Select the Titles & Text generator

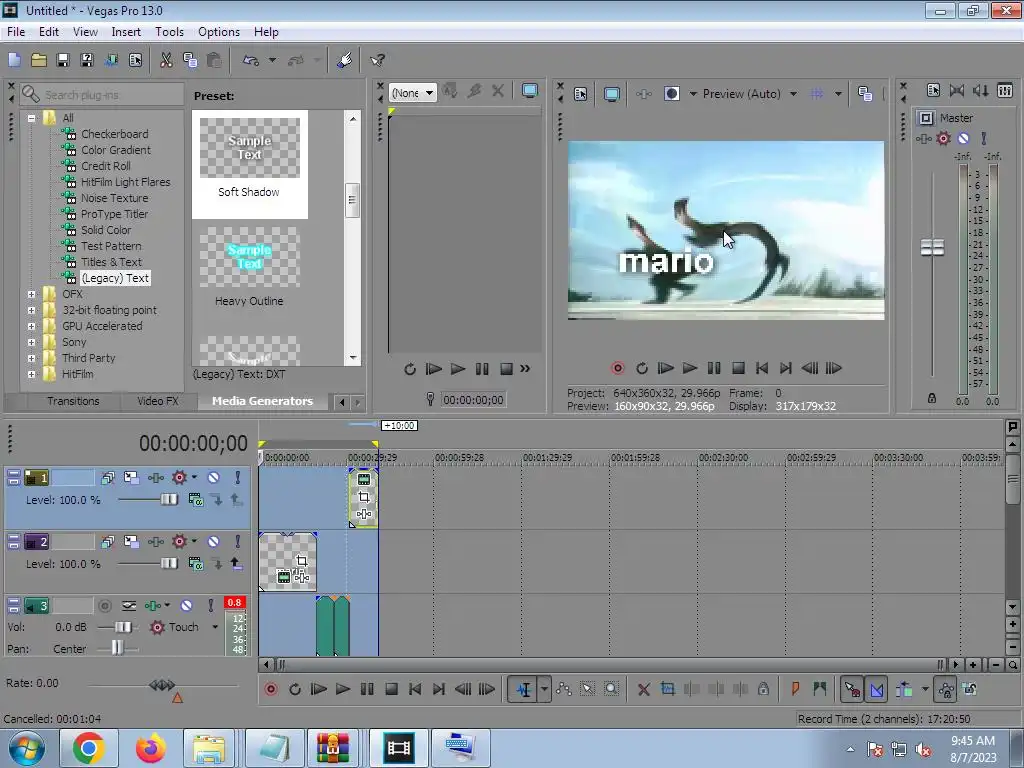click(x=111, y=262)
